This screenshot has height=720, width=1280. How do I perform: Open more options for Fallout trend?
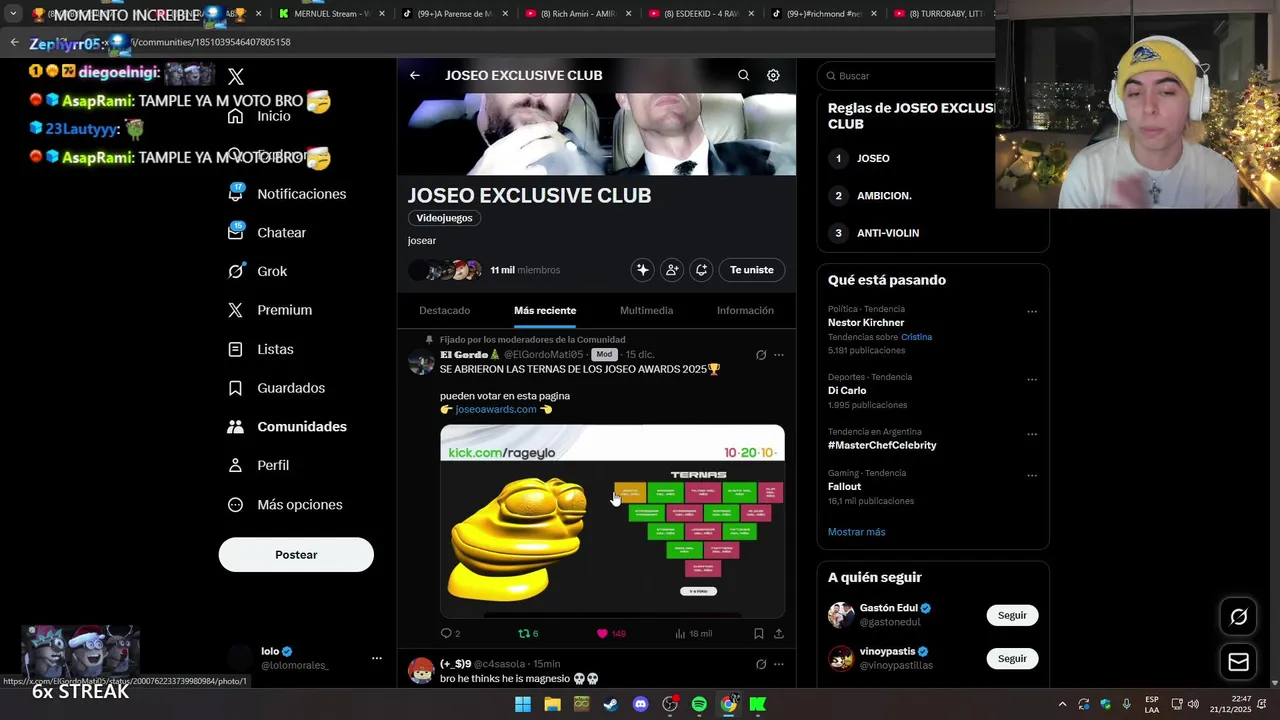click(x=1032, y=475)
